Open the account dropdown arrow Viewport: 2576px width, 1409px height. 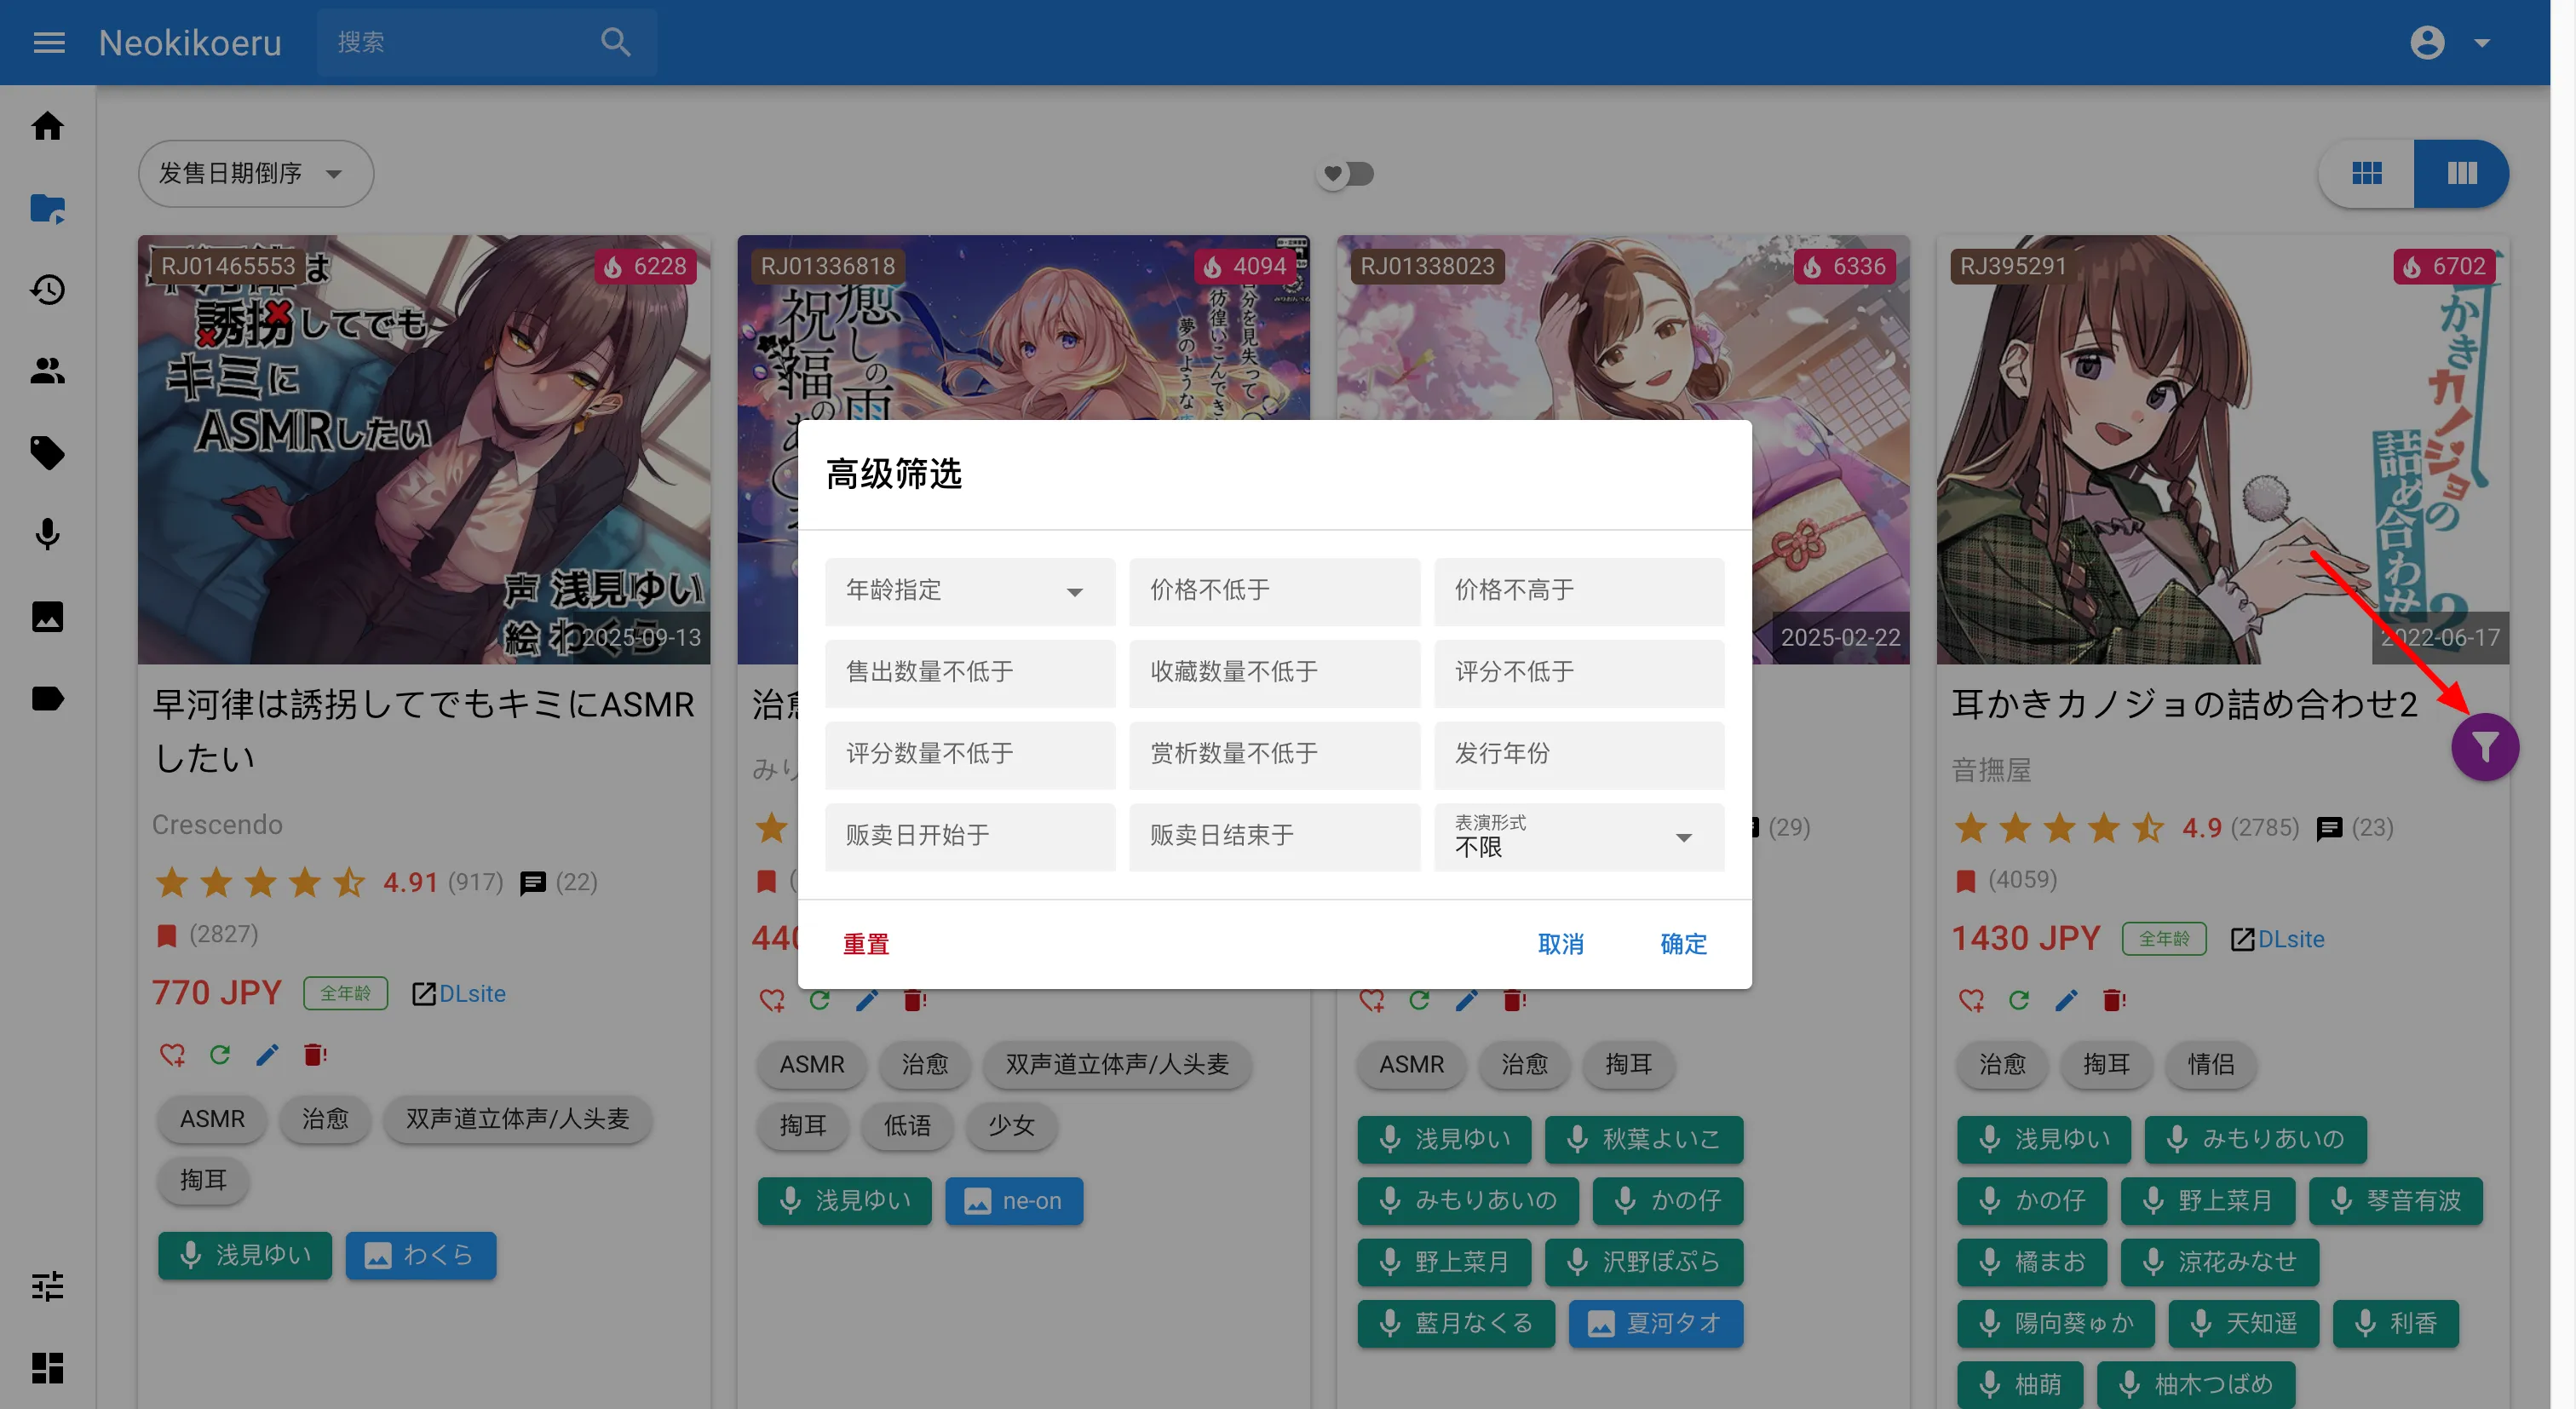pyautogui.click(x=2482, y=42)
